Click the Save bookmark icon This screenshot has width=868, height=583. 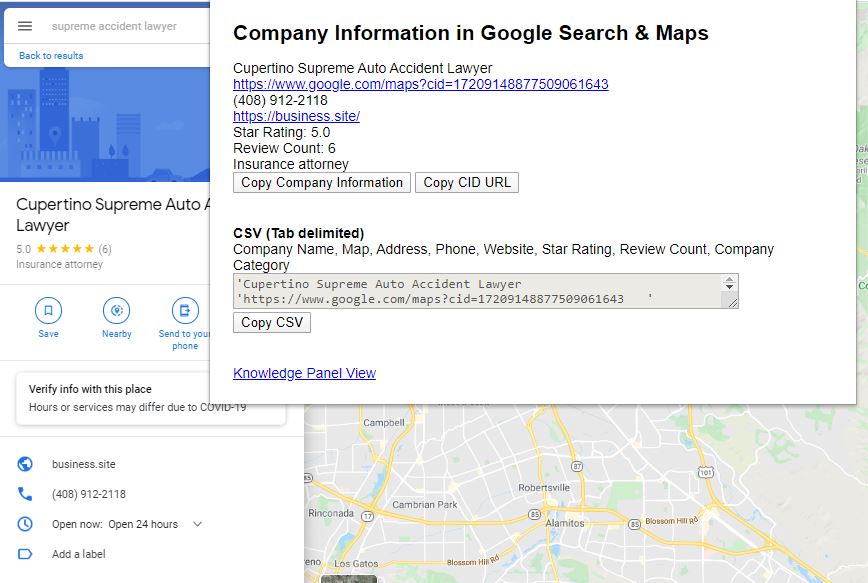point(48,310)
